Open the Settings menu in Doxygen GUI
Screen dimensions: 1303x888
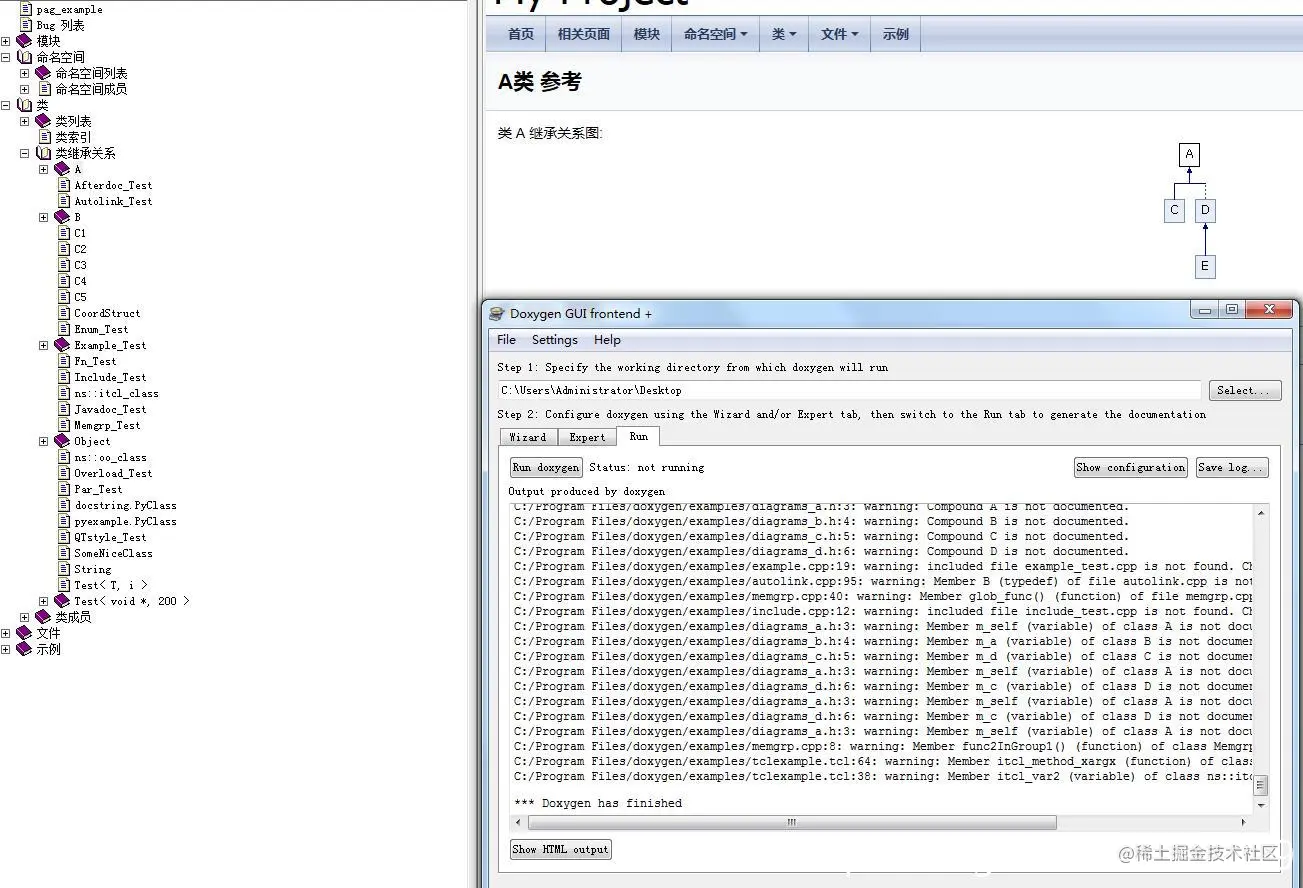coord(555,340)
